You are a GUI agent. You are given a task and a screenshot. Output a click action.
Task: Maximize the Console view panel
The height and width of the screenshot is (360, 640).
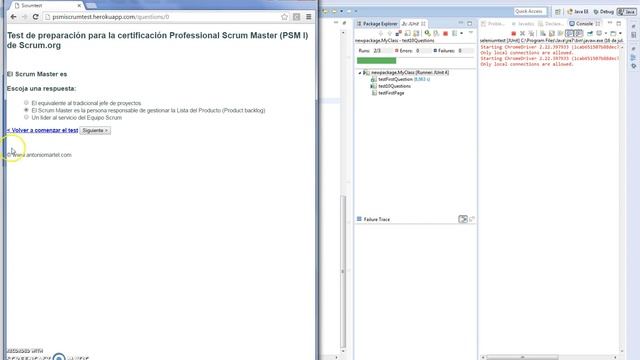pos(619,23)
